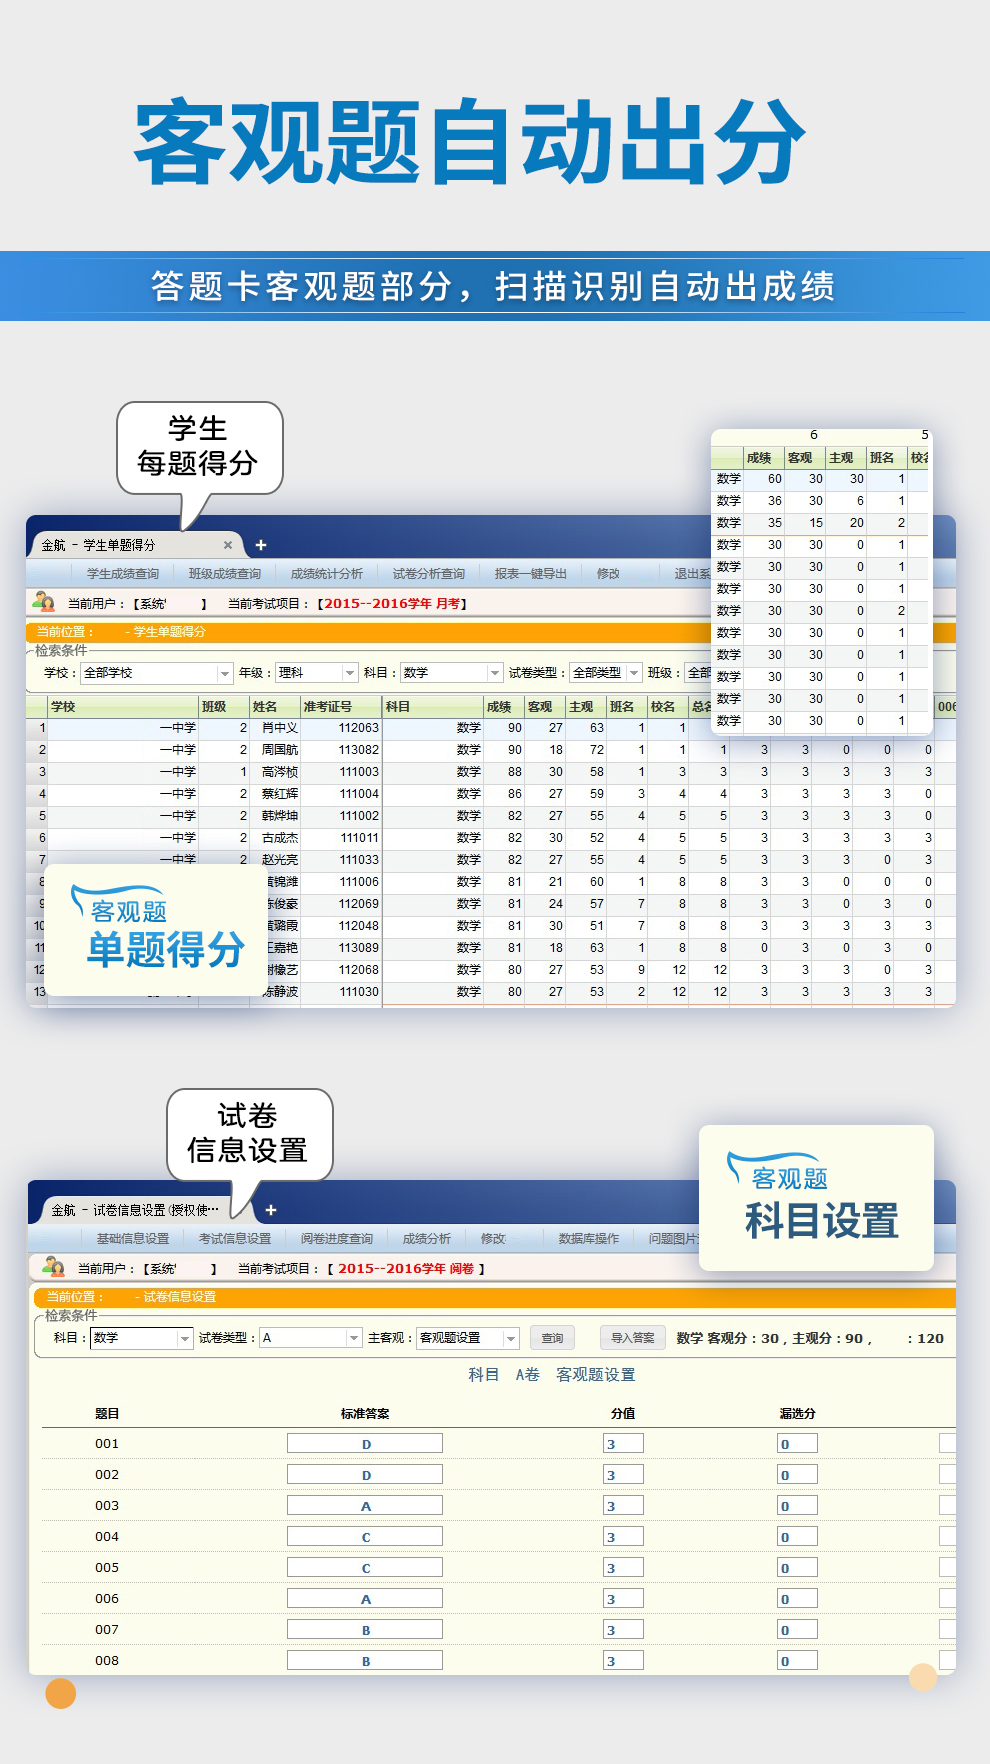This screenshot has width=990, height=1764.
Task: Close the 学生单题得分 browser tab
Action: pos(228,545)
